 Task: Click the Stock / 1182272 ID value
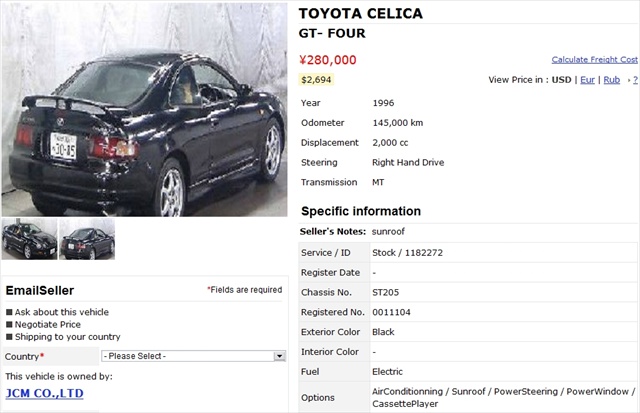point(407,252)
